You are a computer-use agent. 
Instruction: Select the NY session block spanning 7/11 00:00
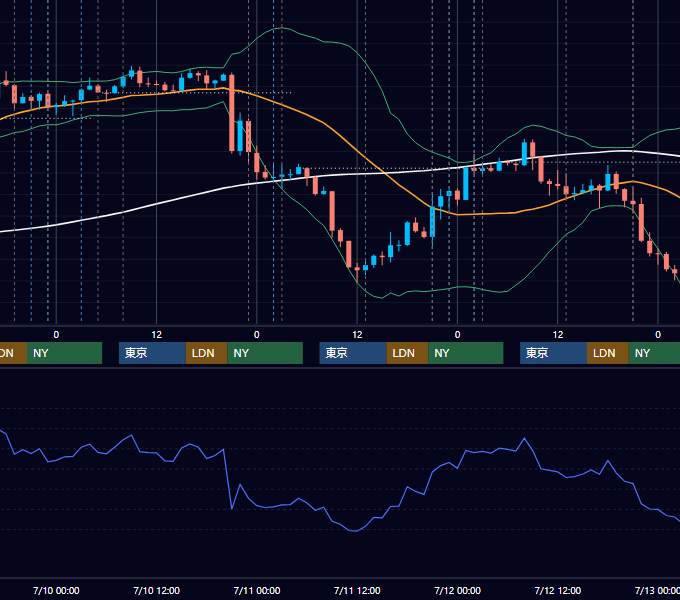point(265,353)
